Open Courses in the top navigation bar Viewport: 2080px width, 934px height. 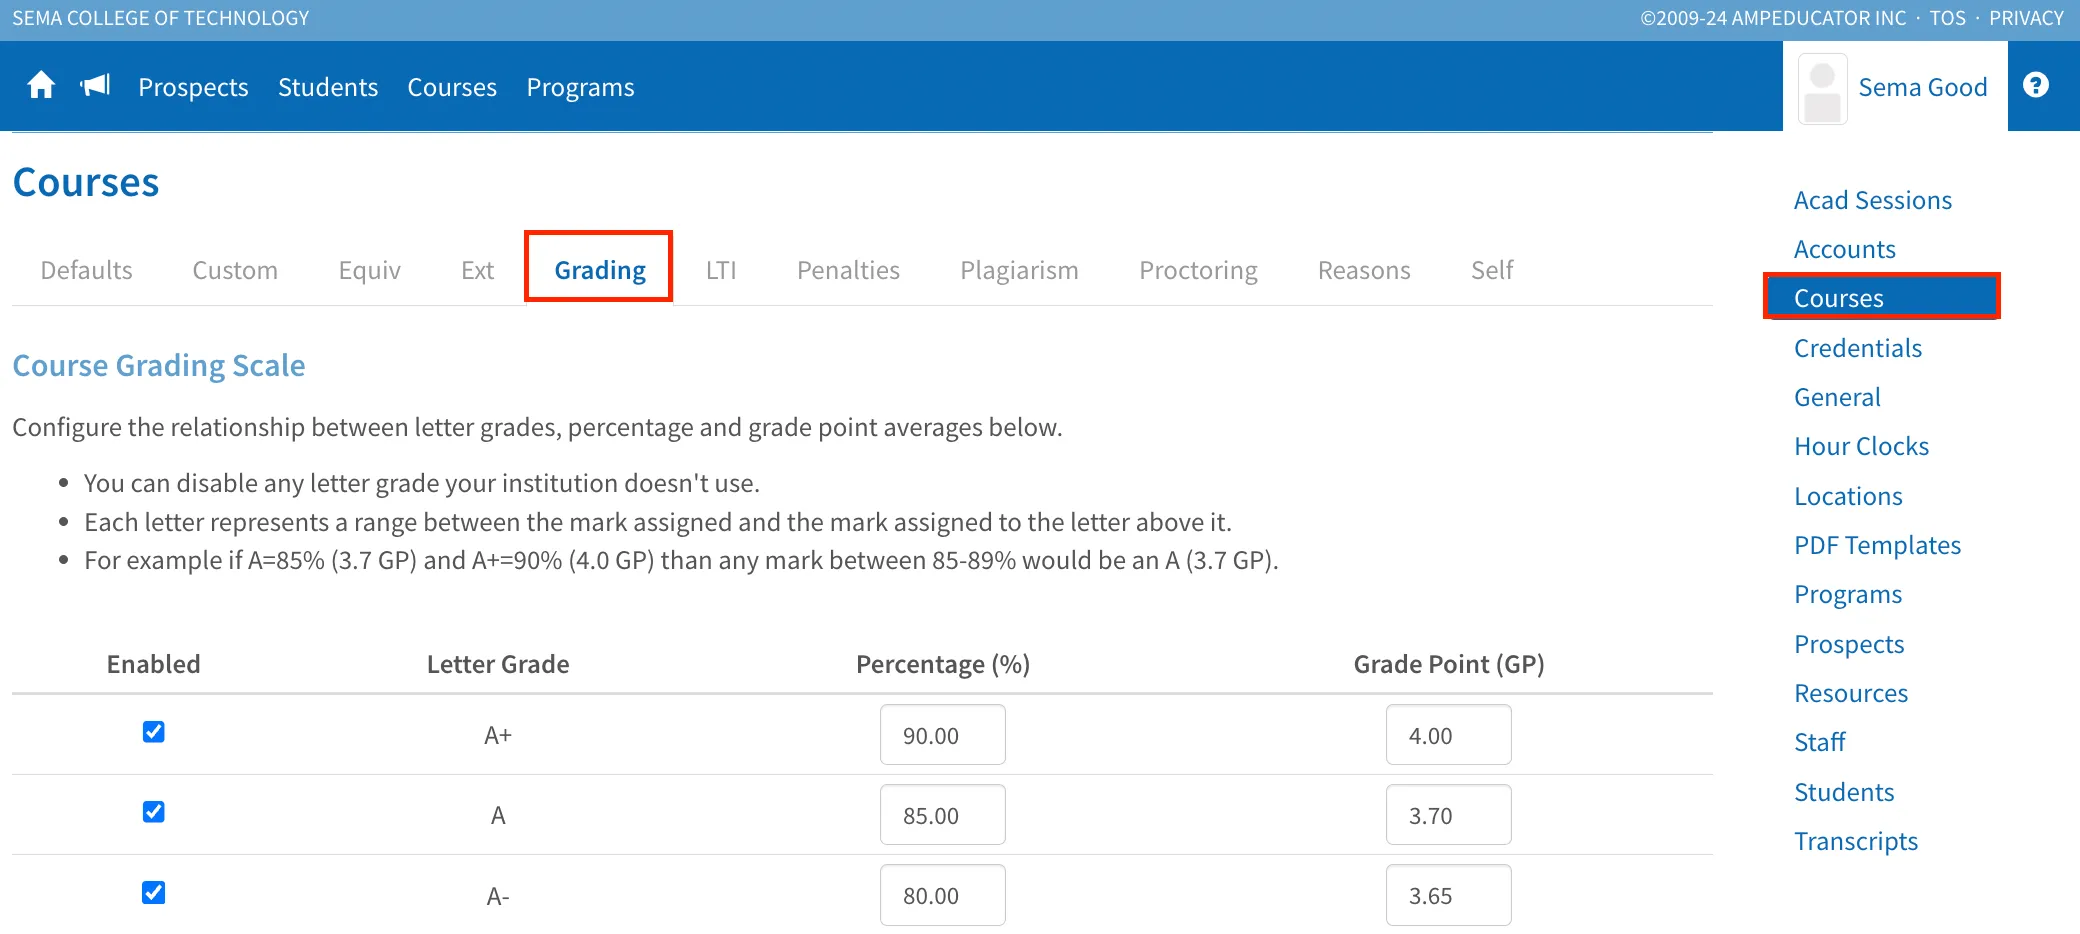[x=452, y=87]
